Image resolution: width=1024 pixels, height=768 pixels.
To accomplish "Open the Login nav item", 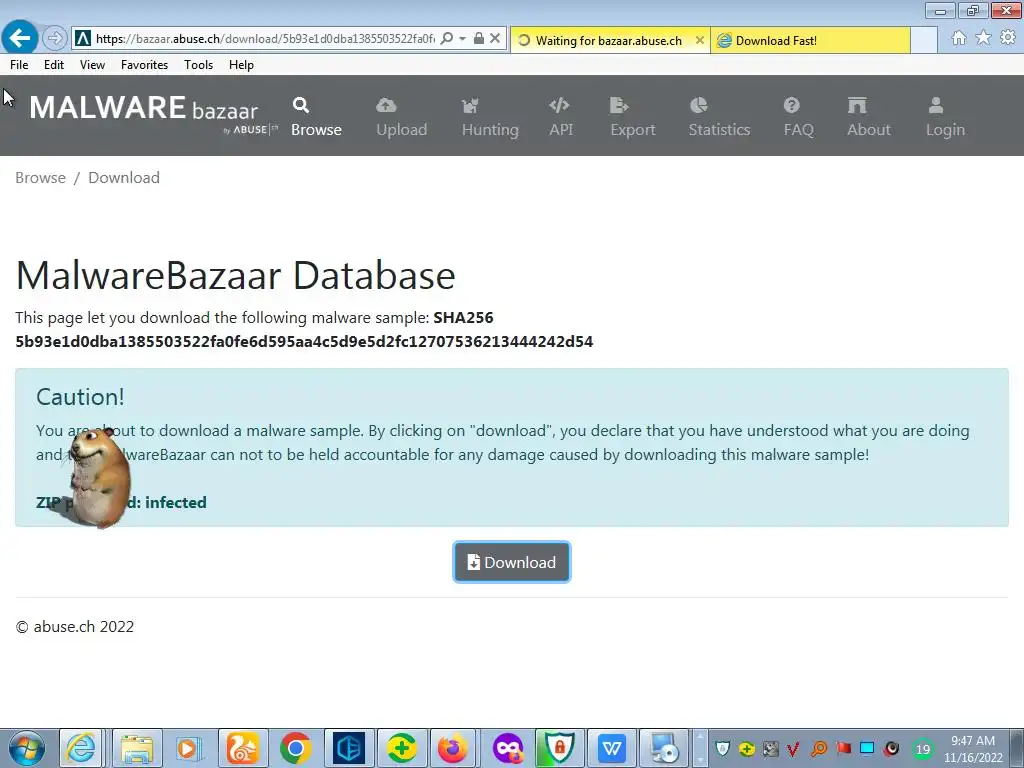I will click(x=945, y=117).
